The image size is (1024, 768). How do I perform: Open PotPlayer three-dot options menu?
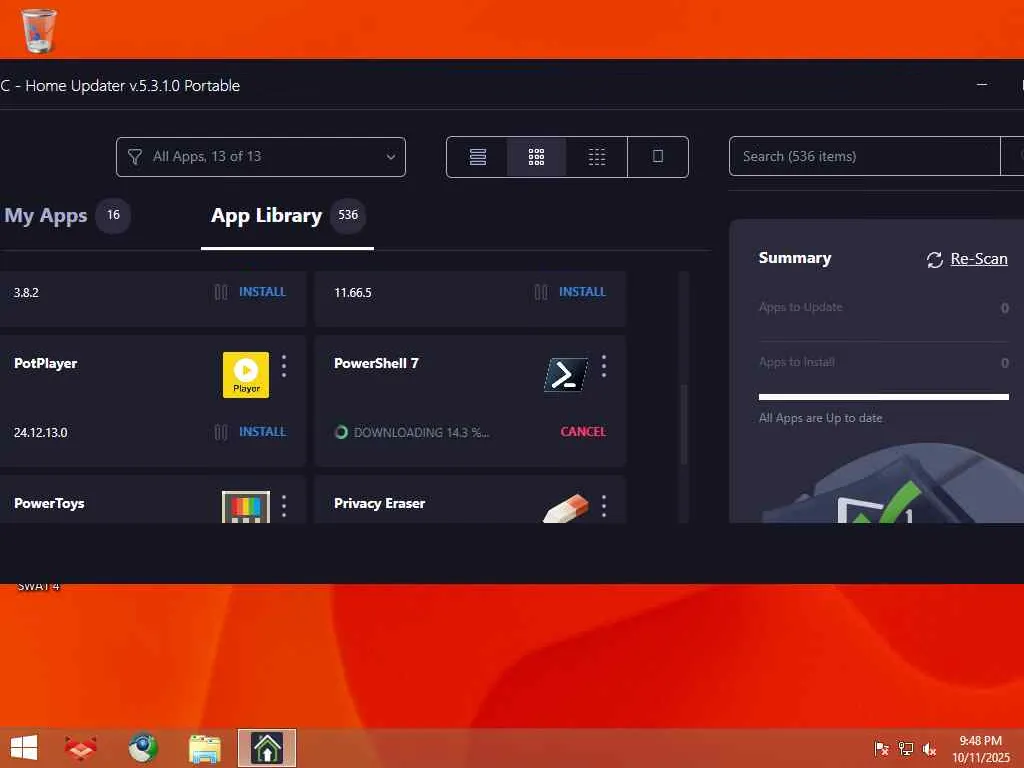pyautogui.click(x=283, y=366)
